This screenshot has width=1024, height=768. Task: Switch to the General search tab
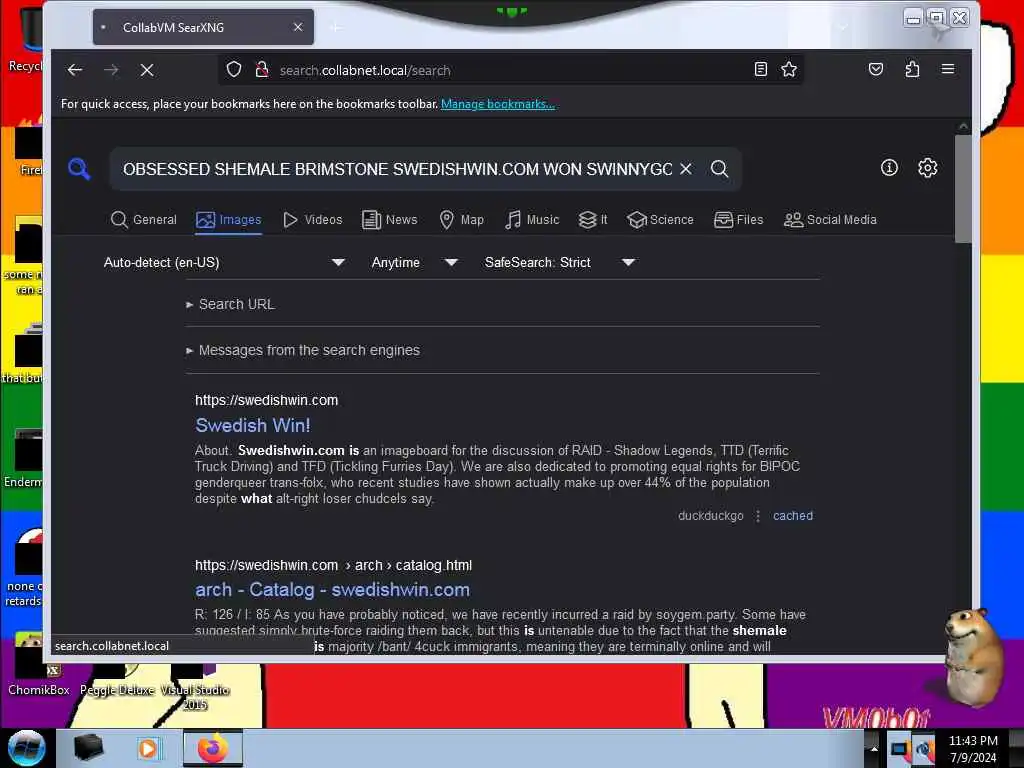(x=144, y=219)
